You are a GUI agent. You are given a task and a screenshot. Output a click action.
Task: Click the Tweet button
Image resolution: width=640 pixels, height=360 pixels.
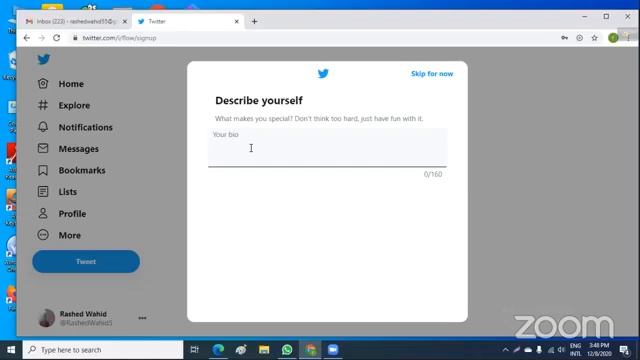[x=86, y=262]
